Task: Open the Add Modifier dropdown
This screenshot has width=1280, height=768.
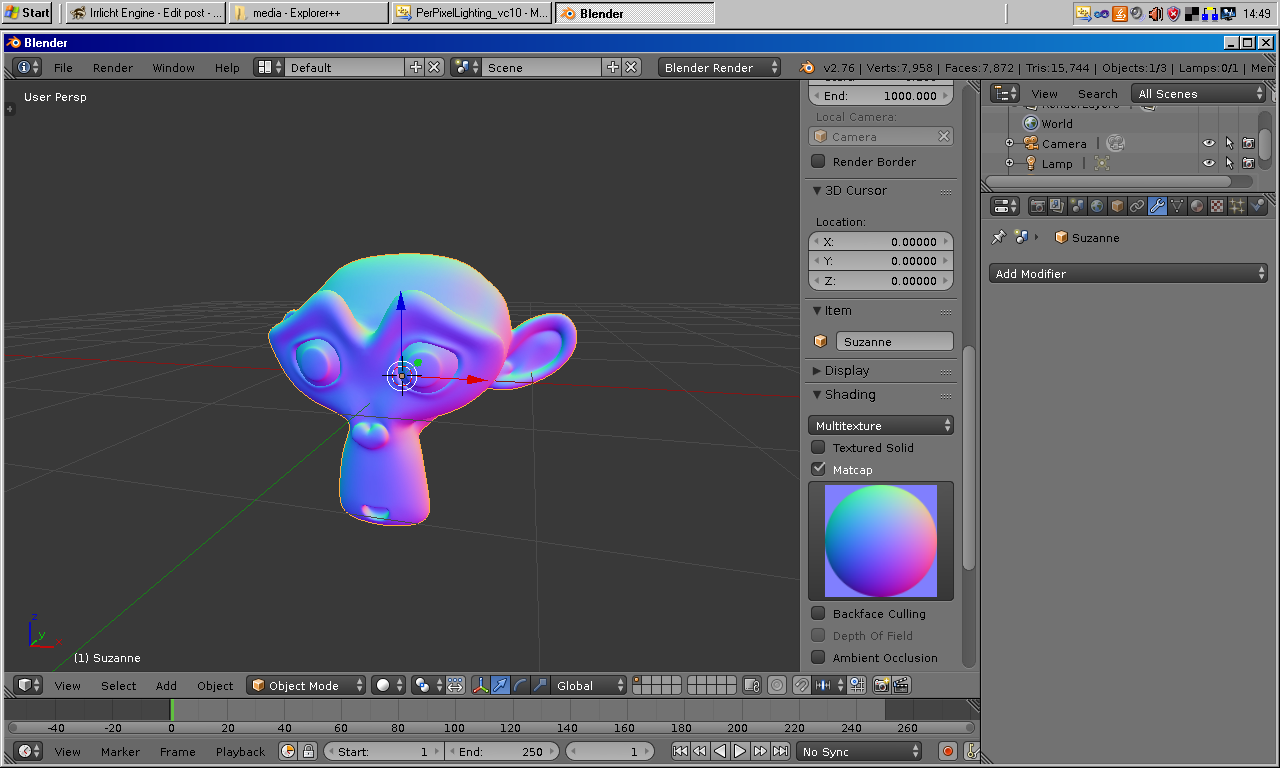Action: (x=1129, y=273)
